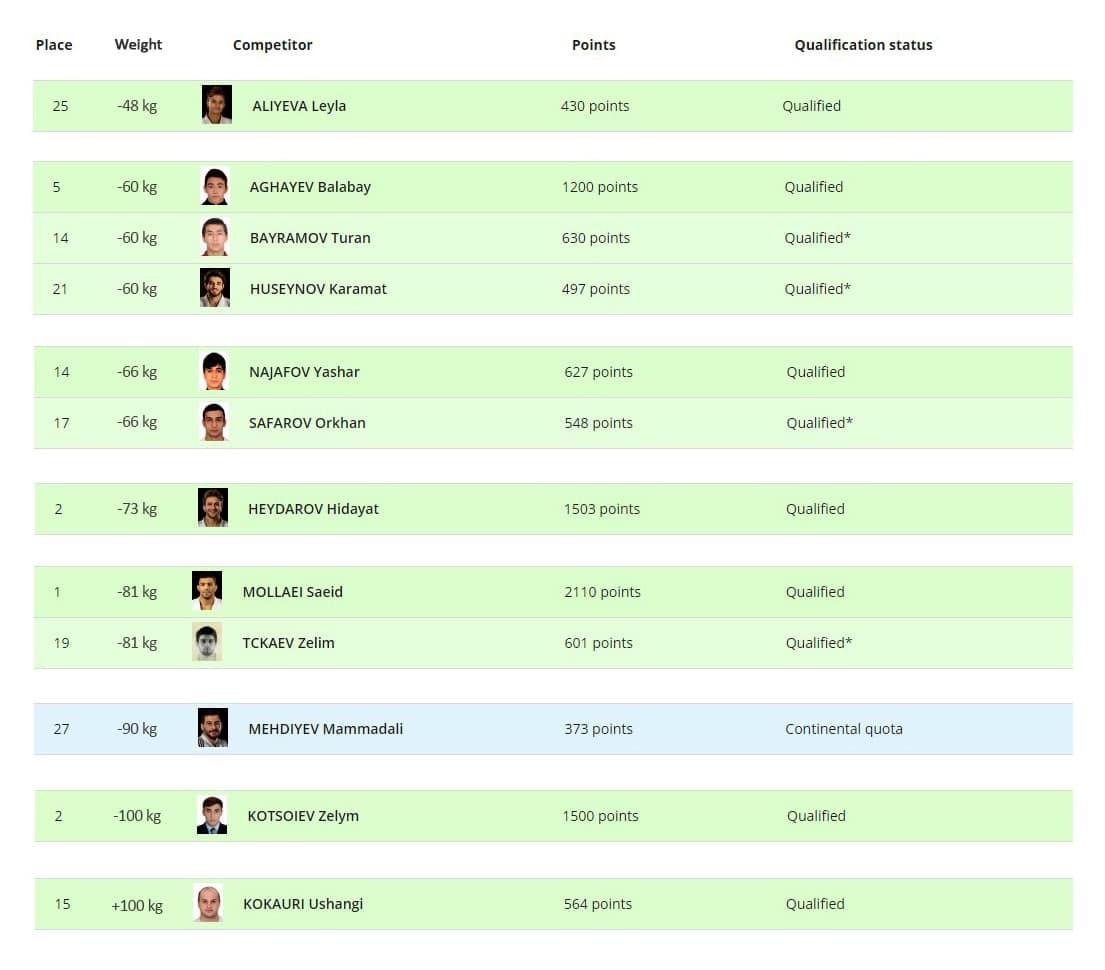Click the Continental quota status text
This screenshot has width=1105, height=970.
click(x=843, y=729)
